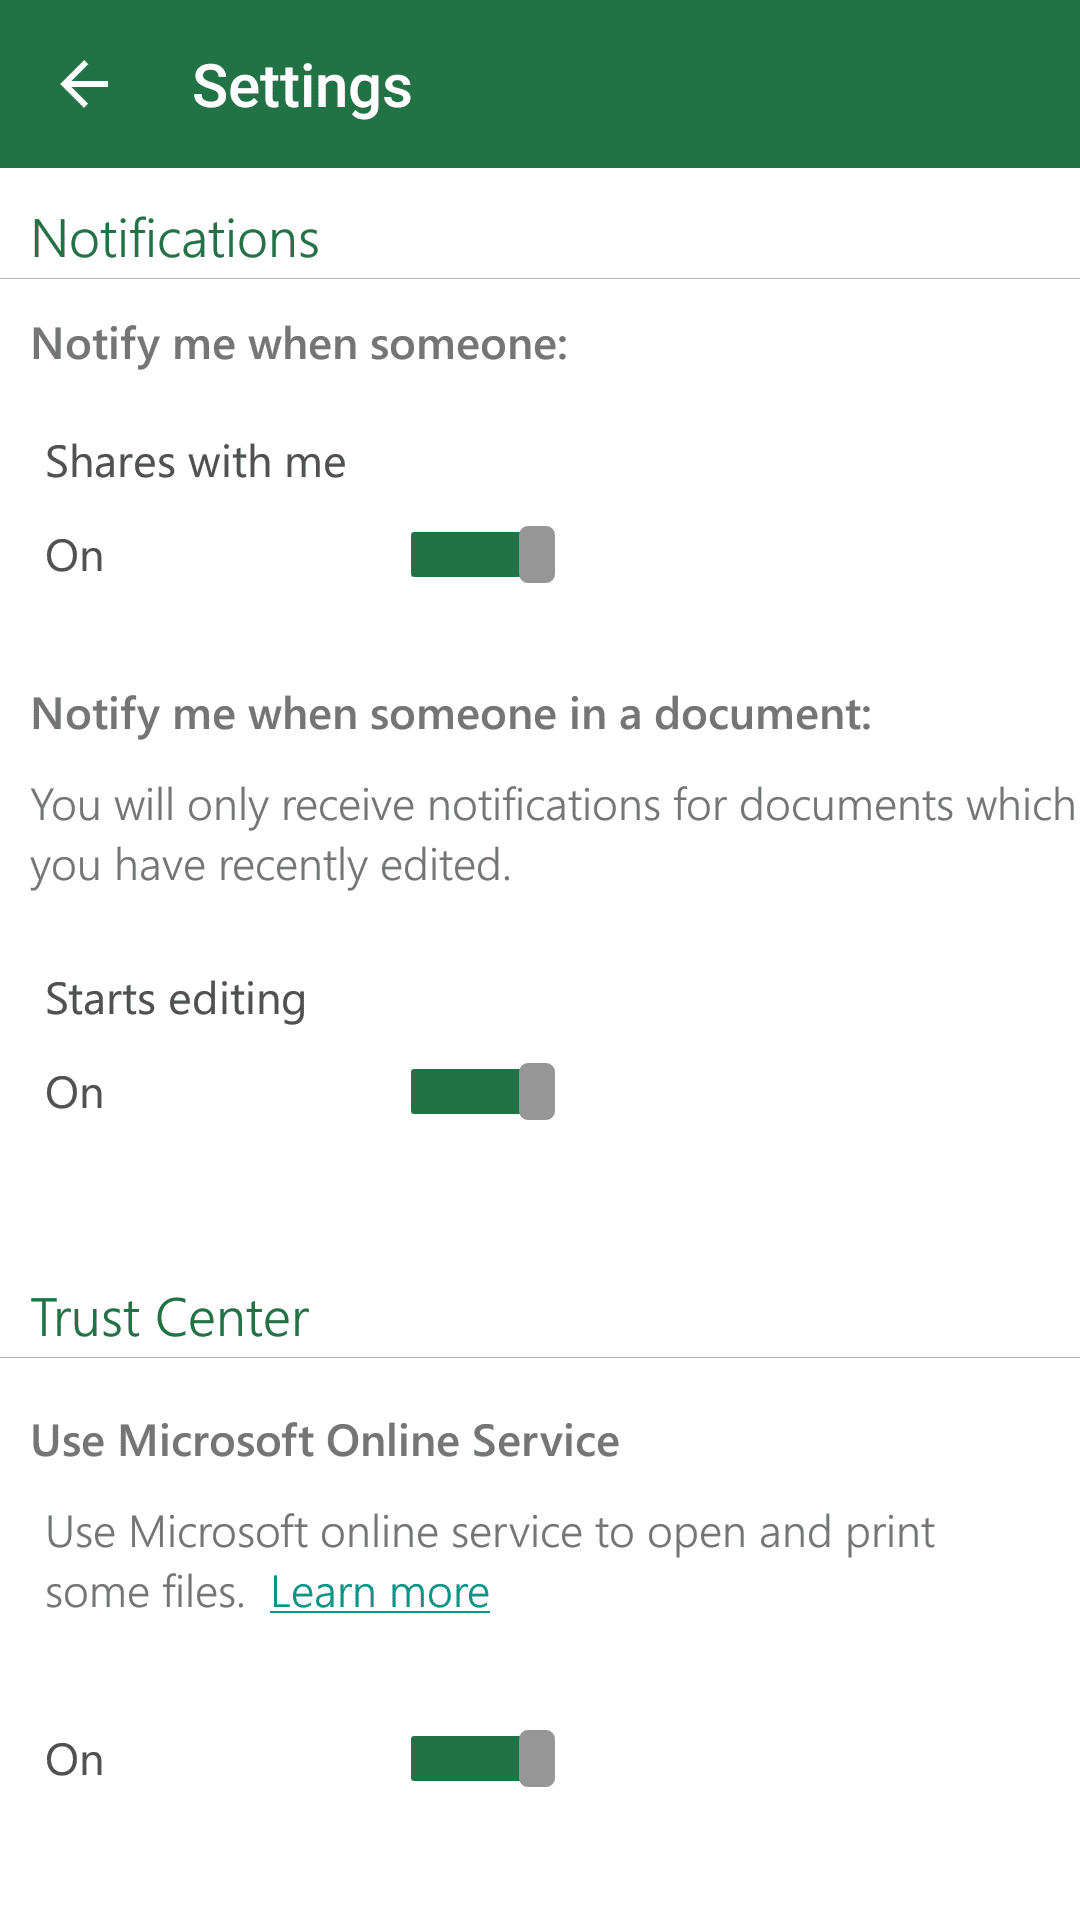
Task: Click the On label under Starts editing
Action: click(75, 1093)
